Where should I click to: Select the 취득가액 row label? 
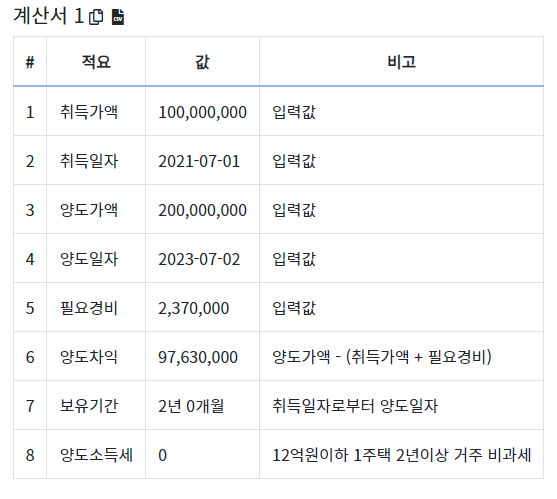[x=89, y=112]
